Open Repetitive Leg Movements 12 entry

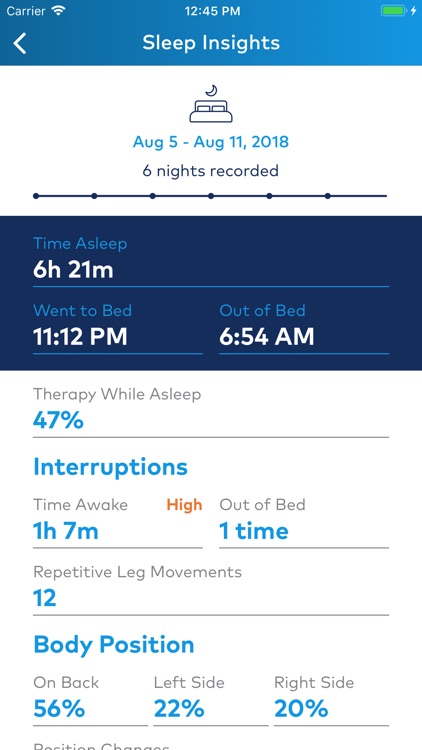tap(211, 589)
